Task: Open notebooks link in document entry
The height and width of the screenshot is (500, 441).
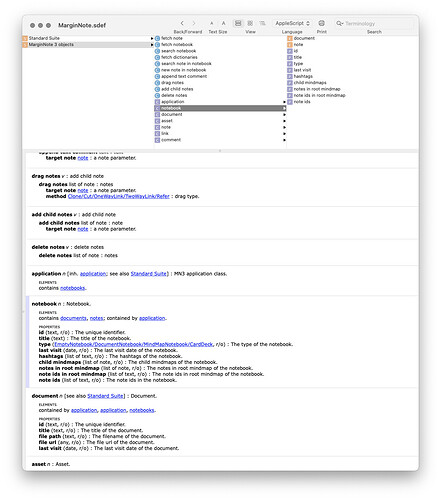Action: coord(142,410)
